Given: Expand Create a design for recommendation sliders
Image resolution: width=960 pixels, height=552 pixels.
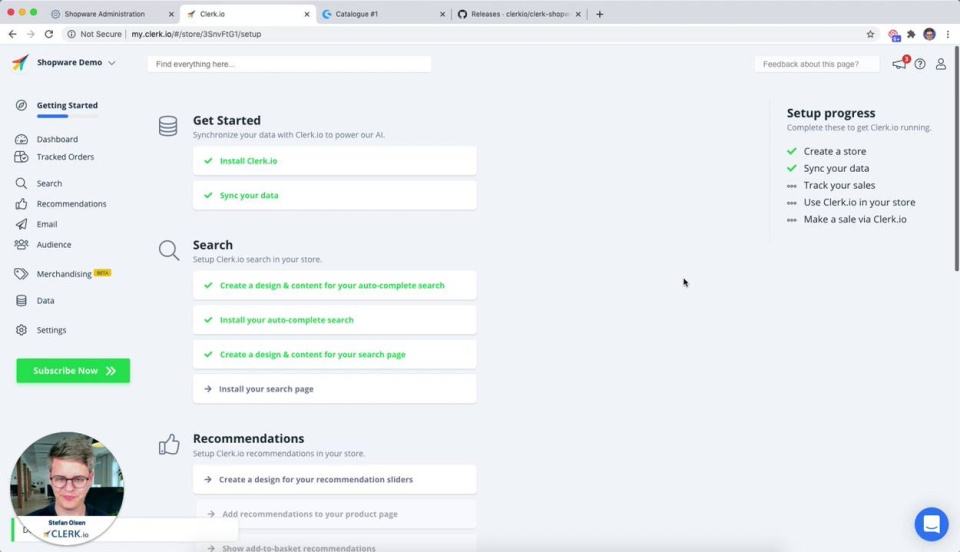Looking at the screenshot, I should point(334,479).
